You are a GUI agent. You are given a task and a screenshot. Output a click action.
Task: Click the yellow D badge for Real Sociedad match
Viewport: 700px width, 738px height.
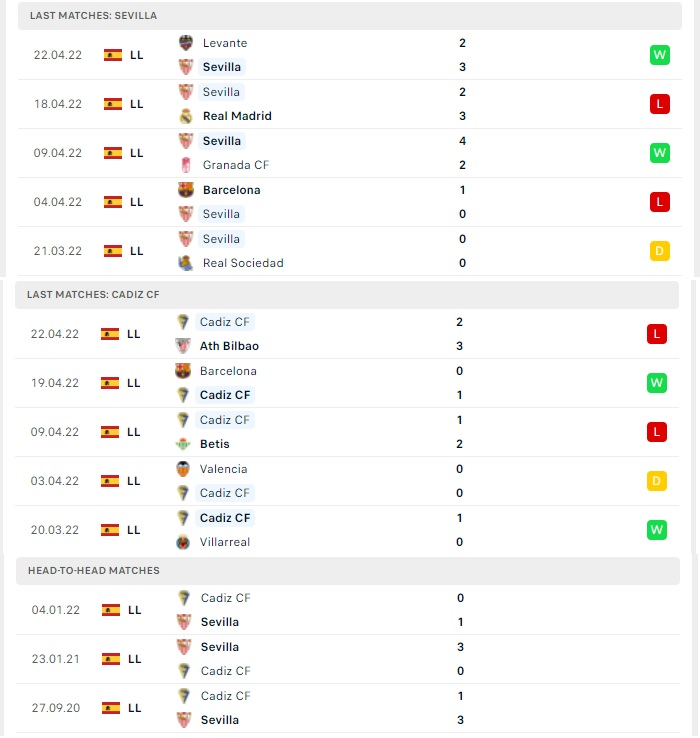point(660,251)
